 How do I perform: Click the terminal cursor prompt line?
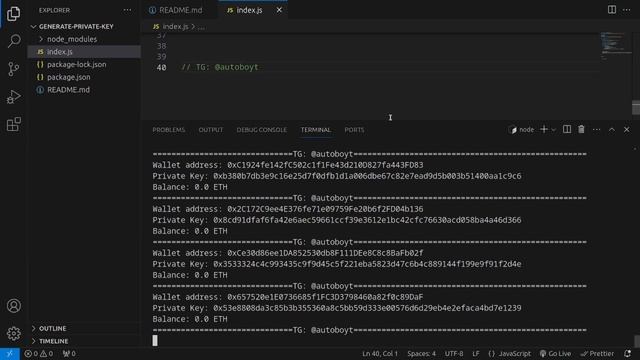coord(155,340)
